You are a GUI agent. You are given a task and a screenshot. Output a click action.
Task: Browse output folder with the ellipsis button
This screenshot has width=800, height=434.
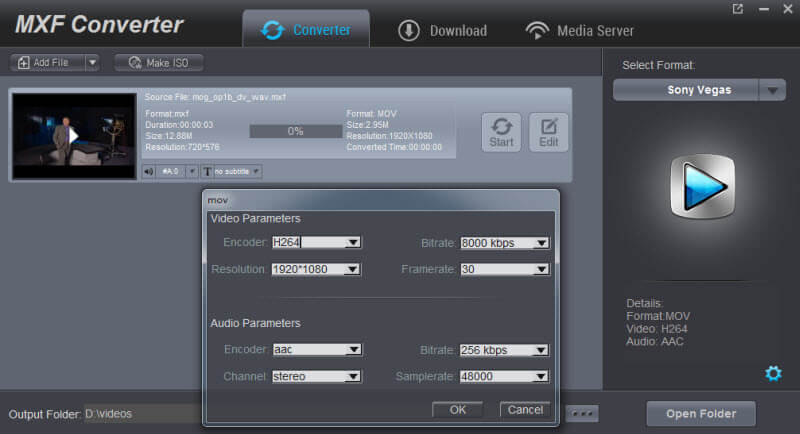point(582,414)
